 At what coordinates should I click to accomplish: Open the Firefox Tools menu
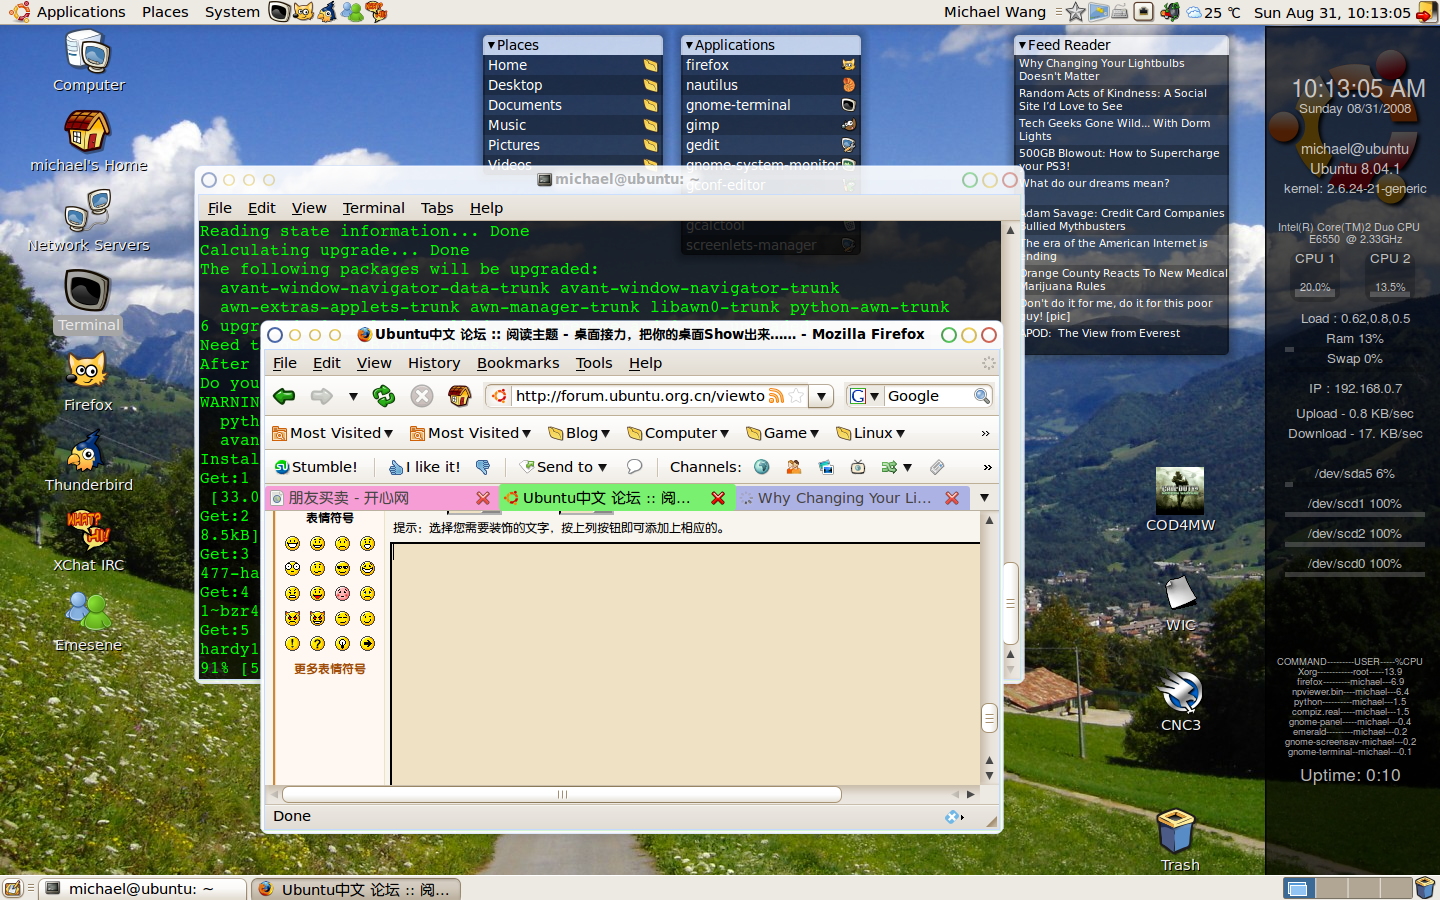[x=594, y=363]
